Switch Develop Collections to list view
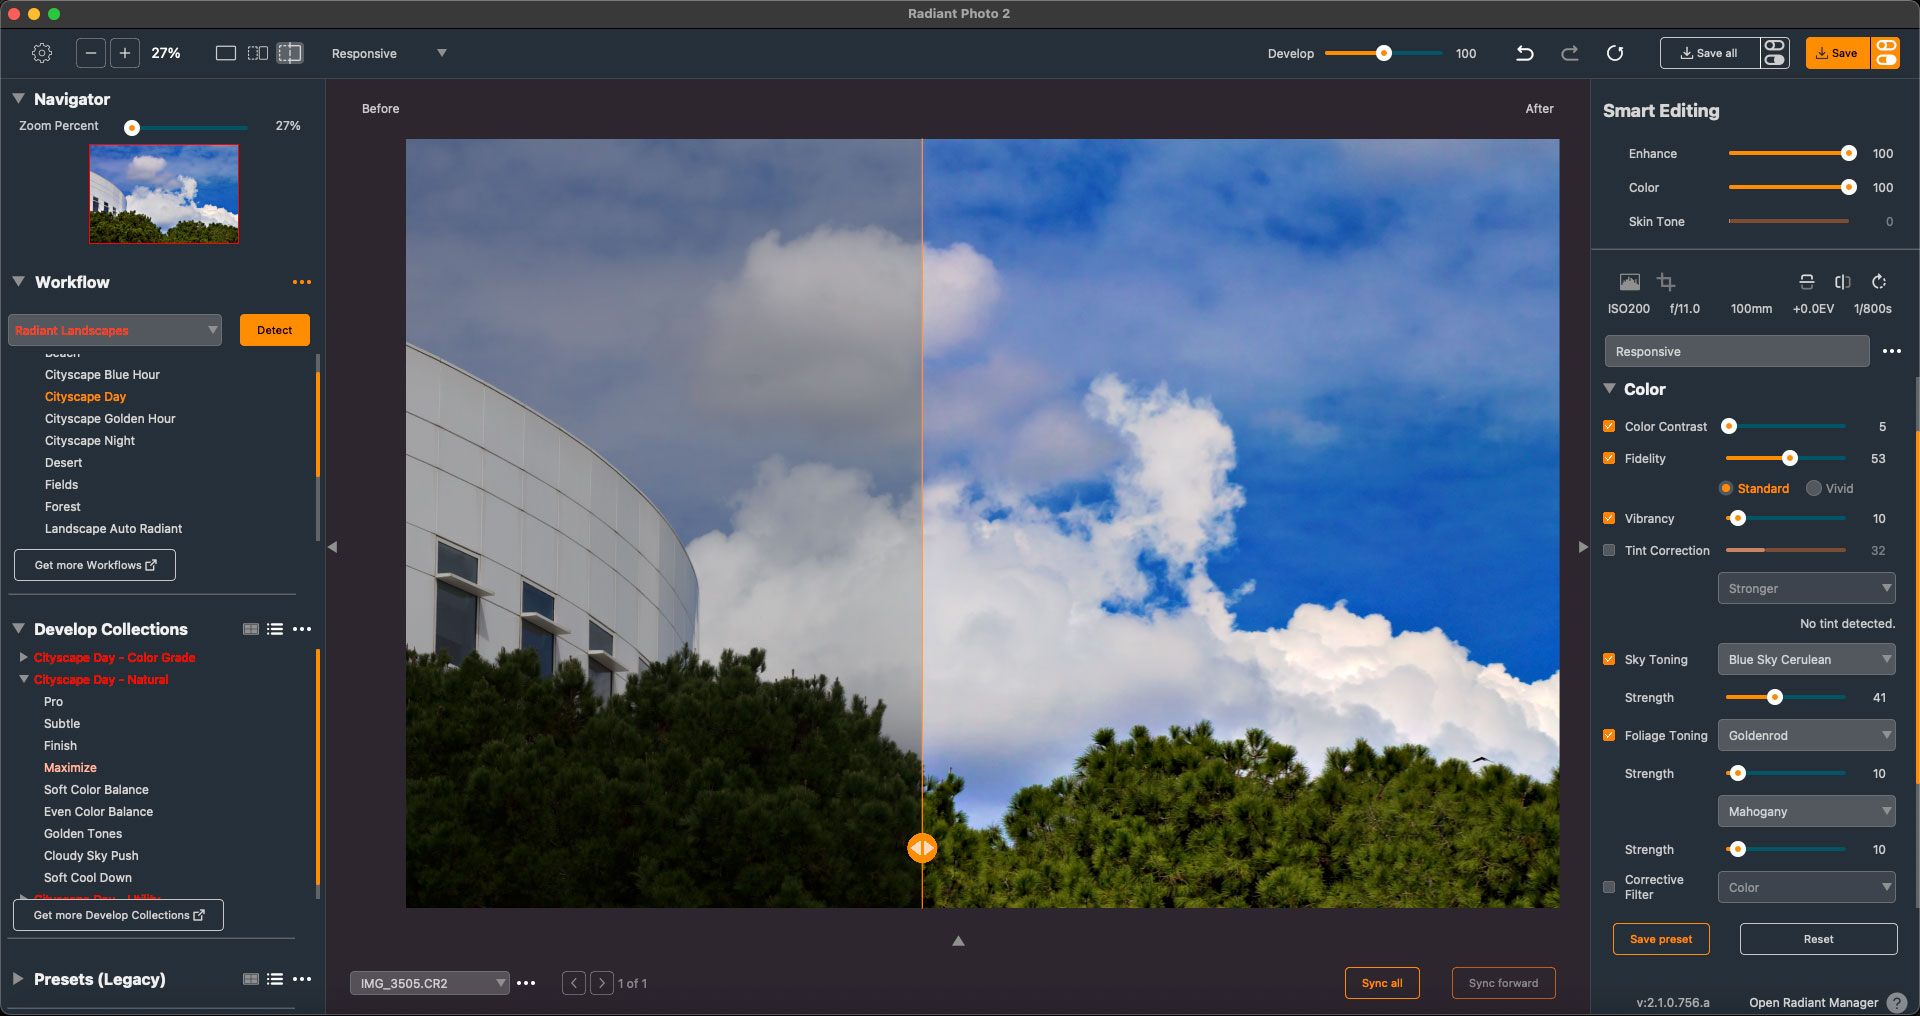Image resolution: width=1920 pixels, height=1016 pixels. click(x=275, y=629)
